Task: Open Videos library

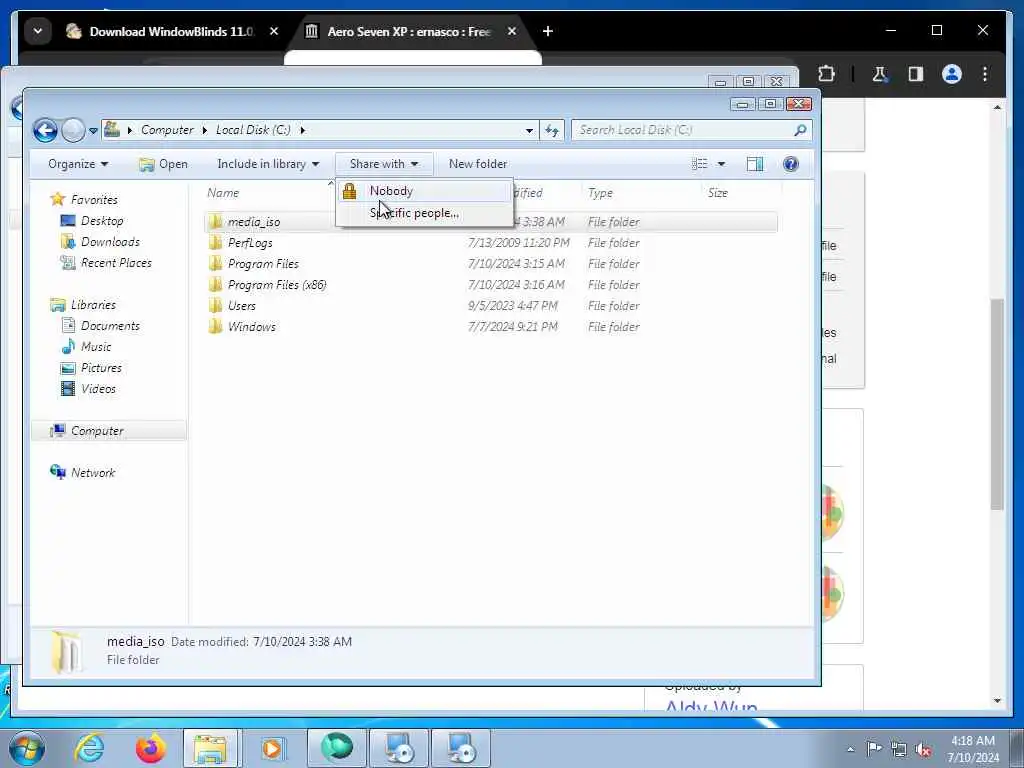Action: tap(98, 389)
